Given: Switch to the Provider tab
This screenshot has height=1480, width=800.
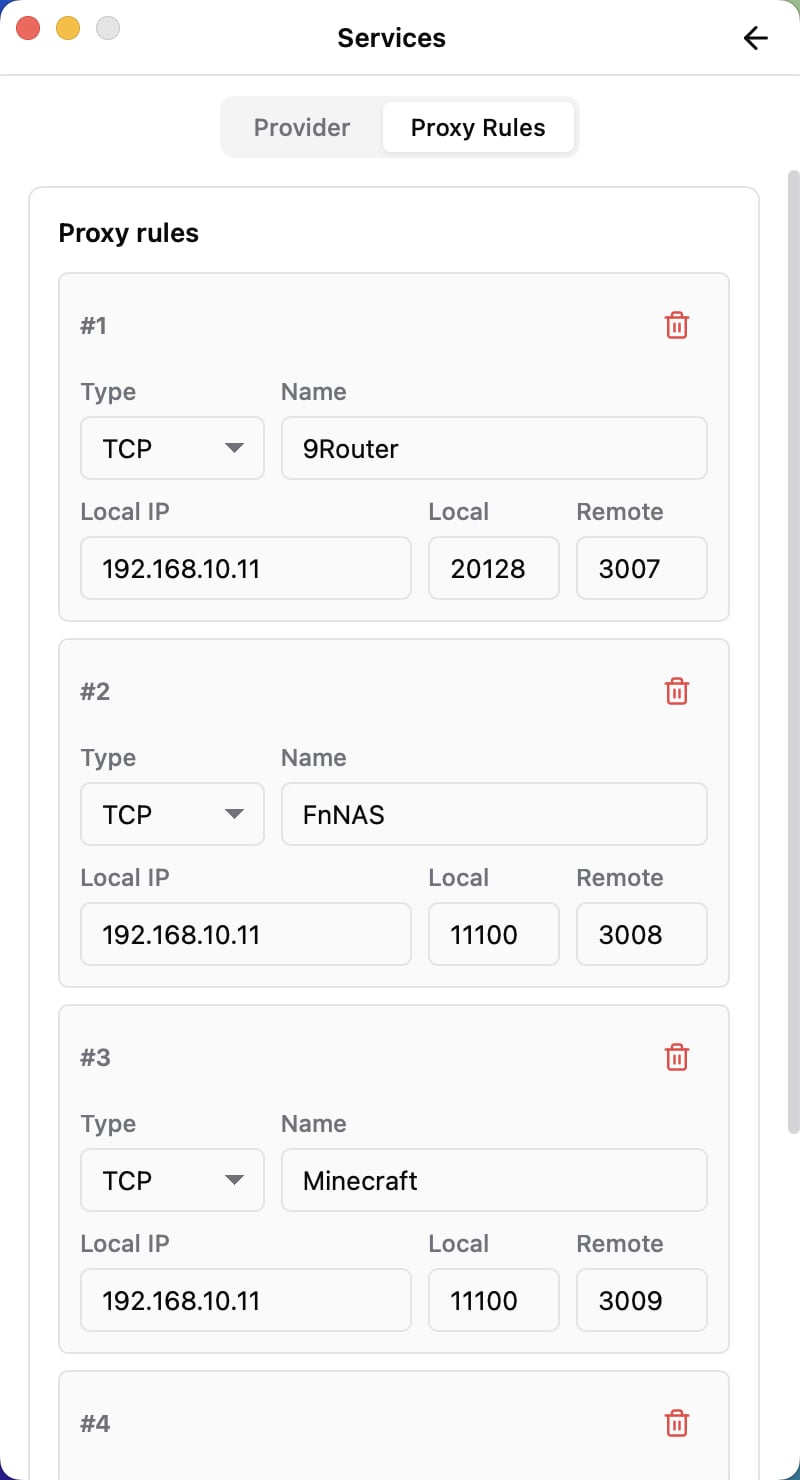Looking at the screenshot, I should click(x=302, y=127).
